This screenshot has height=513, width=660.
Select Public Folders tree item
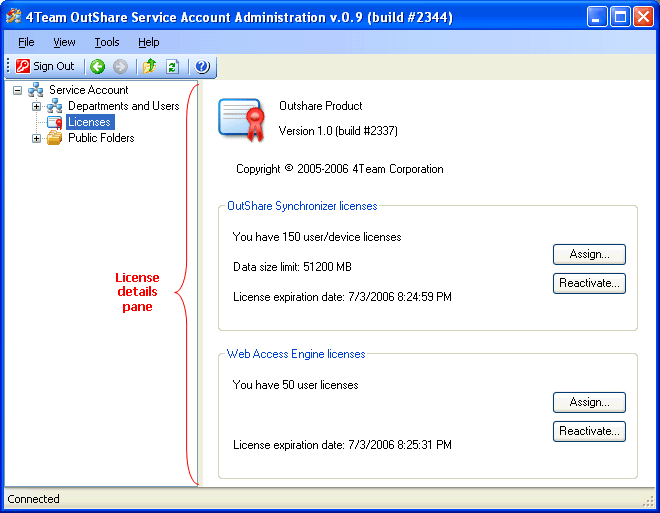pyautogui.click(x=101, y=138)
